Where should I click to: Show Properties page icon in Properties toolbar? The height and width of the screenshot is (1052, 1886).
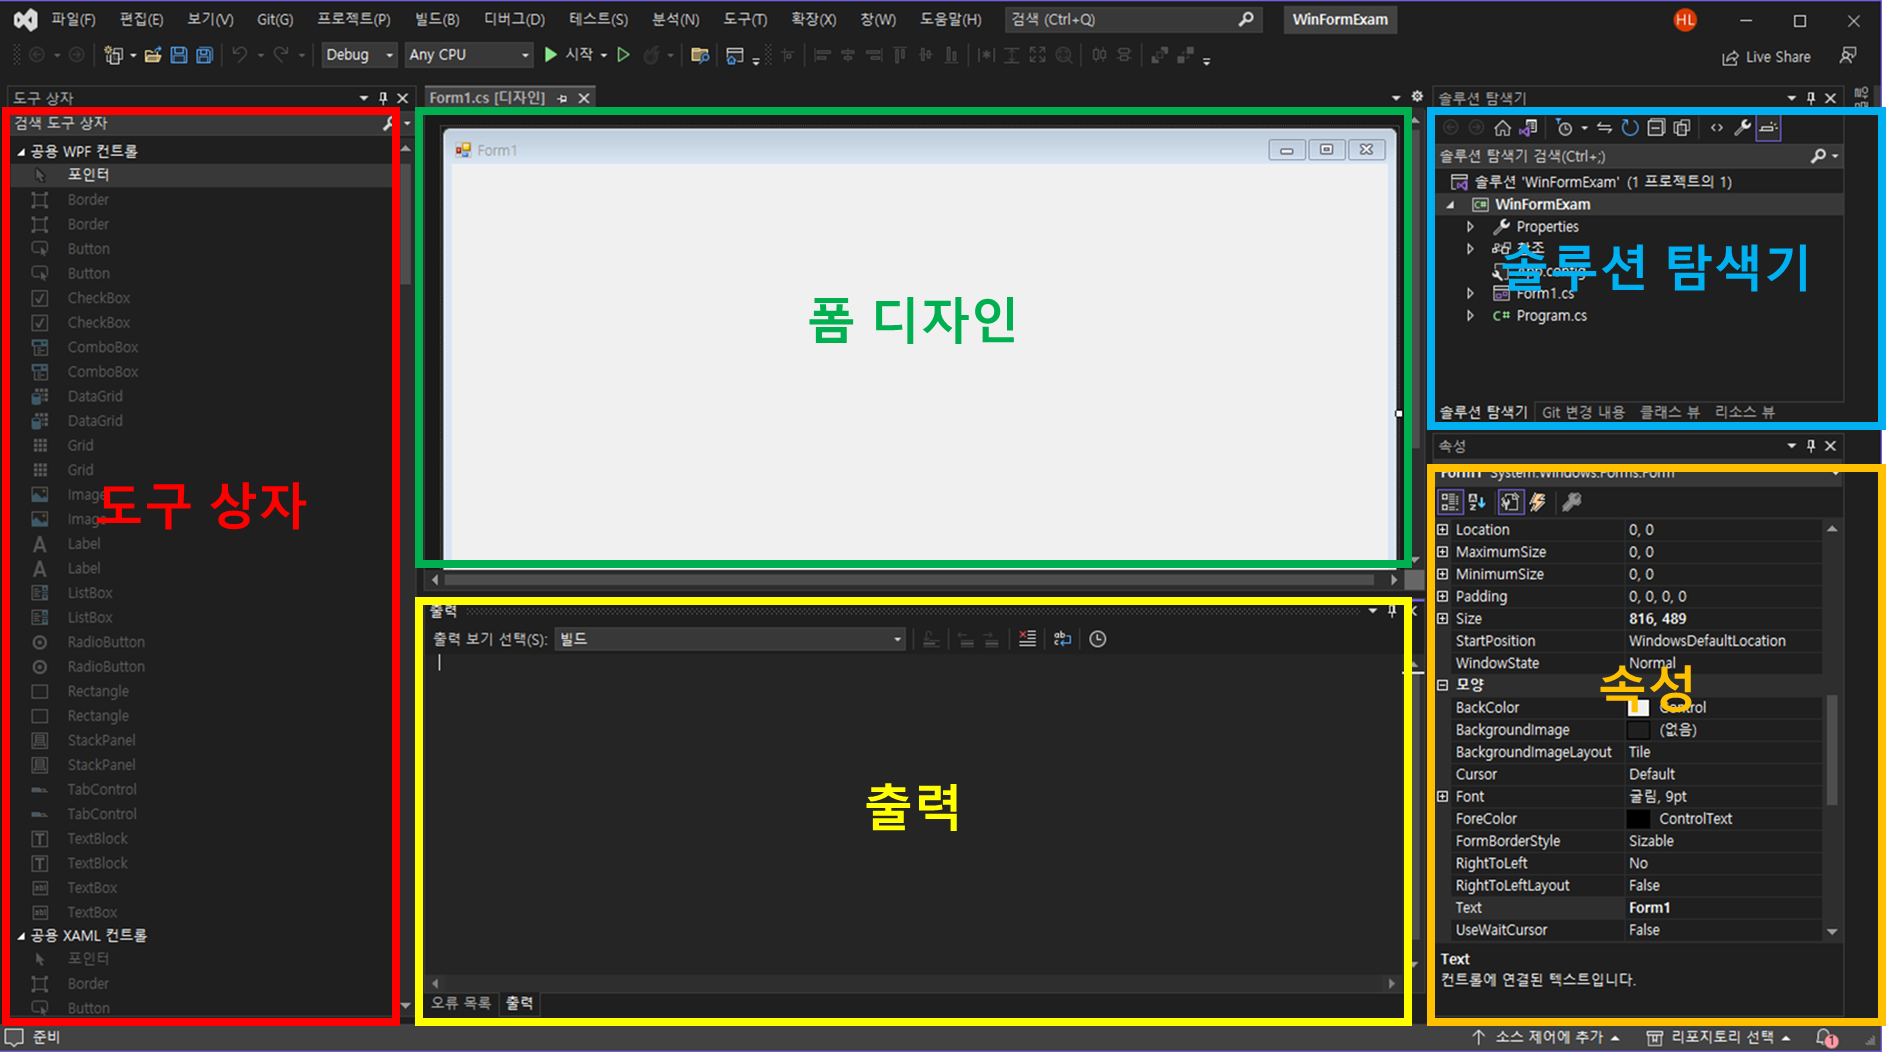(1510, 502)
